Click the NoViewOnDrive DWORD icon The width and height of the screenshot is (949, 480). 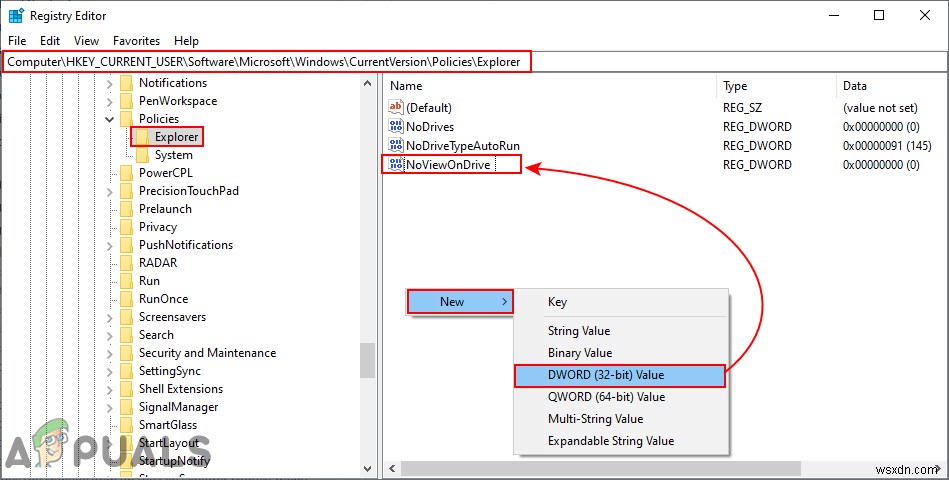coord(396,164)
